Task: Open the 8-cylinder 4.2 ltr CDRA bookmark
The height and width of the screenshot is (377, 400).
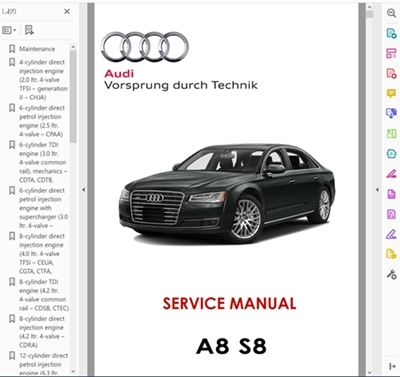Action: coord(42,332)
